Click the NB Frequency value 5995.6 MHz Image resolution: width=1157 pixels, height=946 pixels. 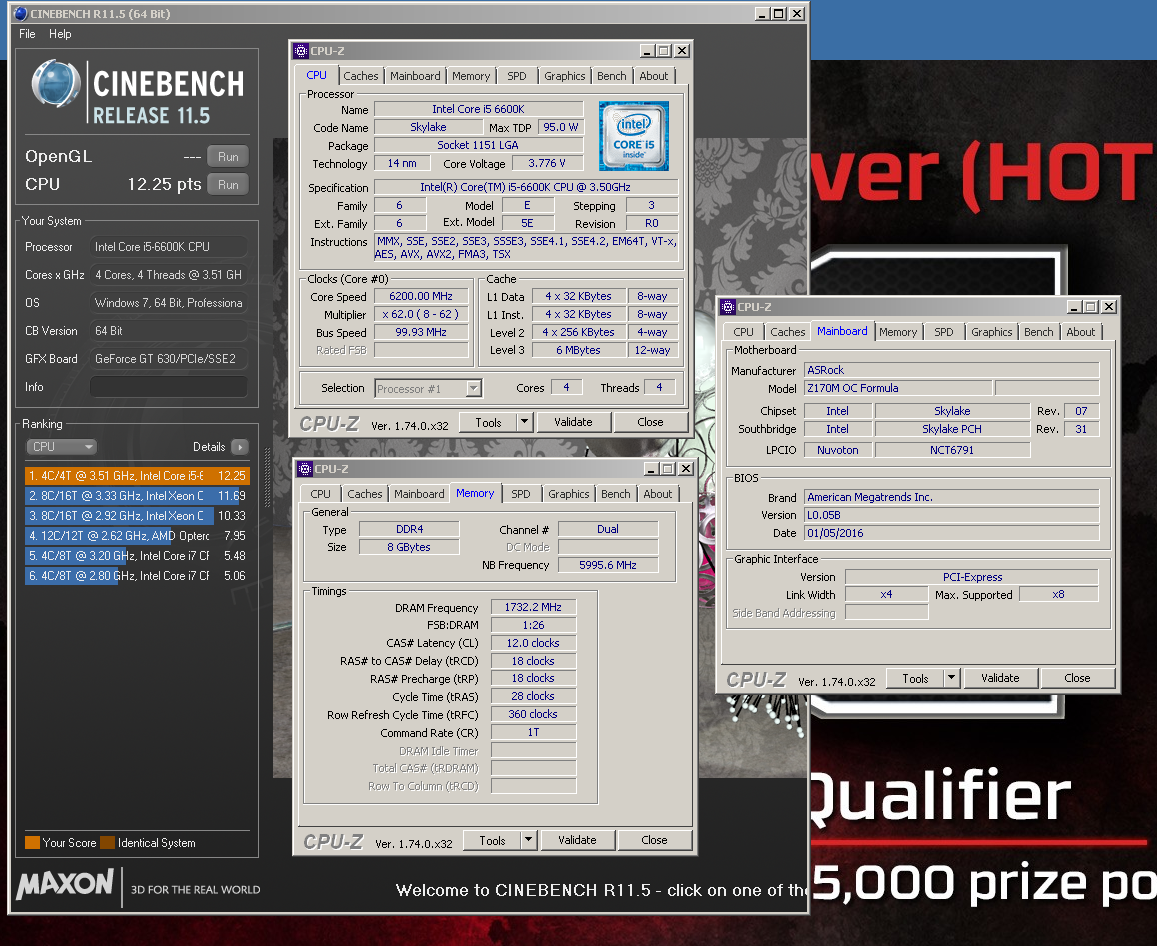[607, 565]
